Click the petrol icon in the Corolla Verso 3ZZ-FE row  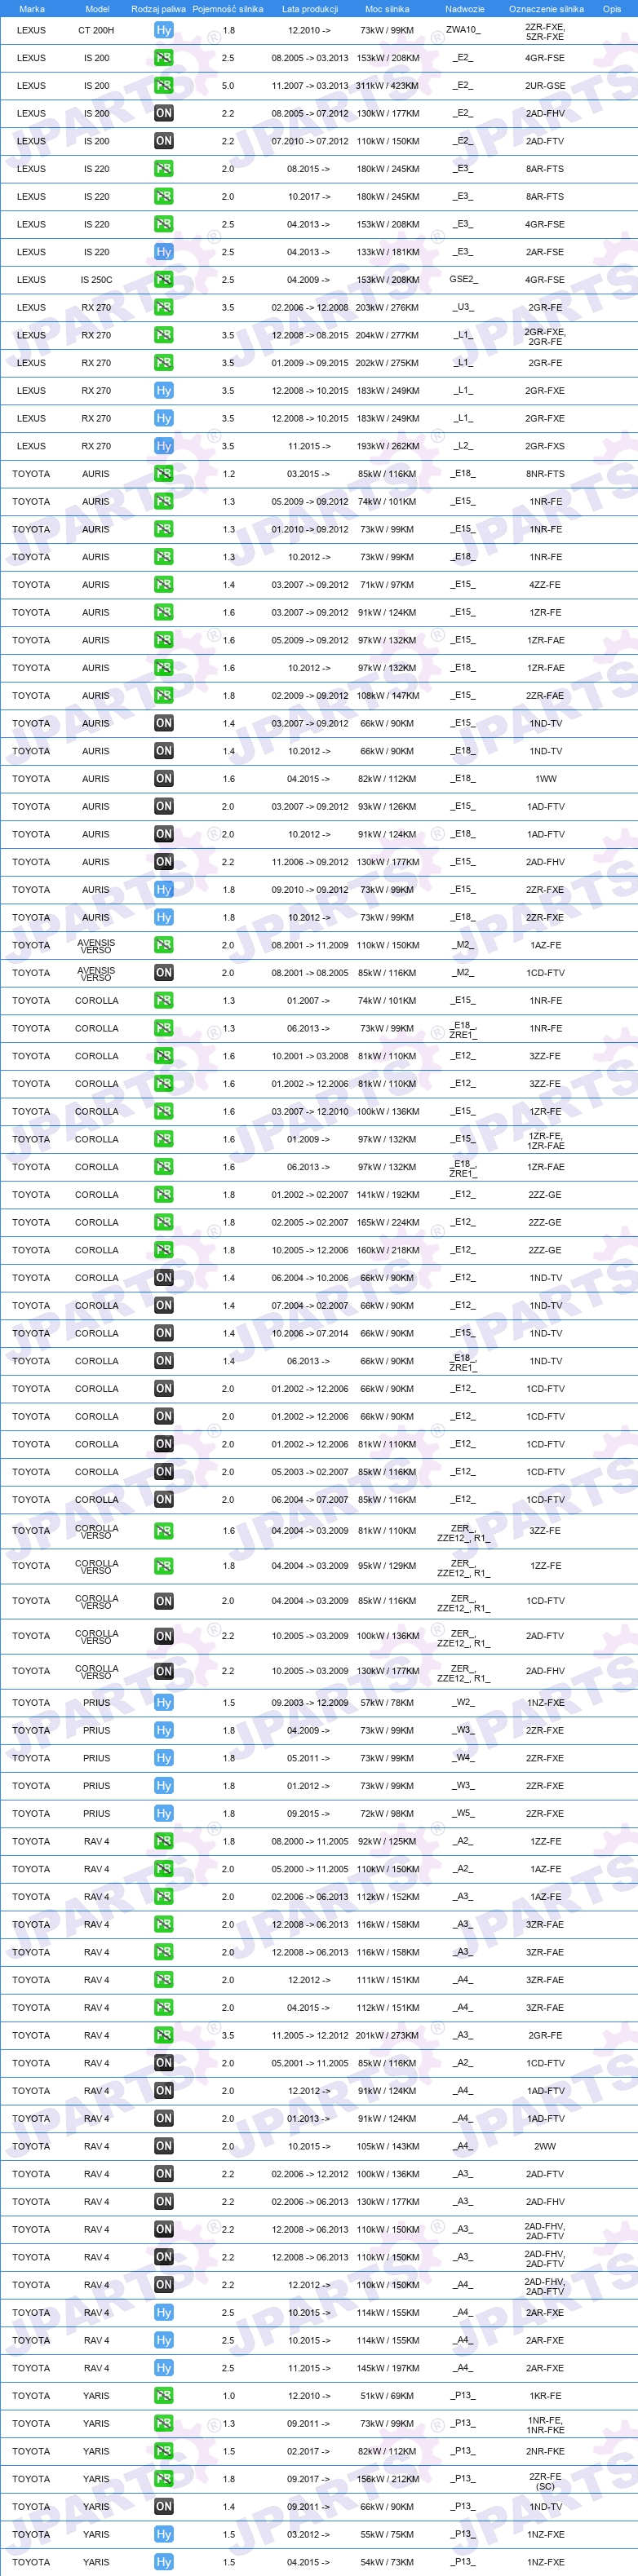pyautogui.click(x=164, y=1531)
